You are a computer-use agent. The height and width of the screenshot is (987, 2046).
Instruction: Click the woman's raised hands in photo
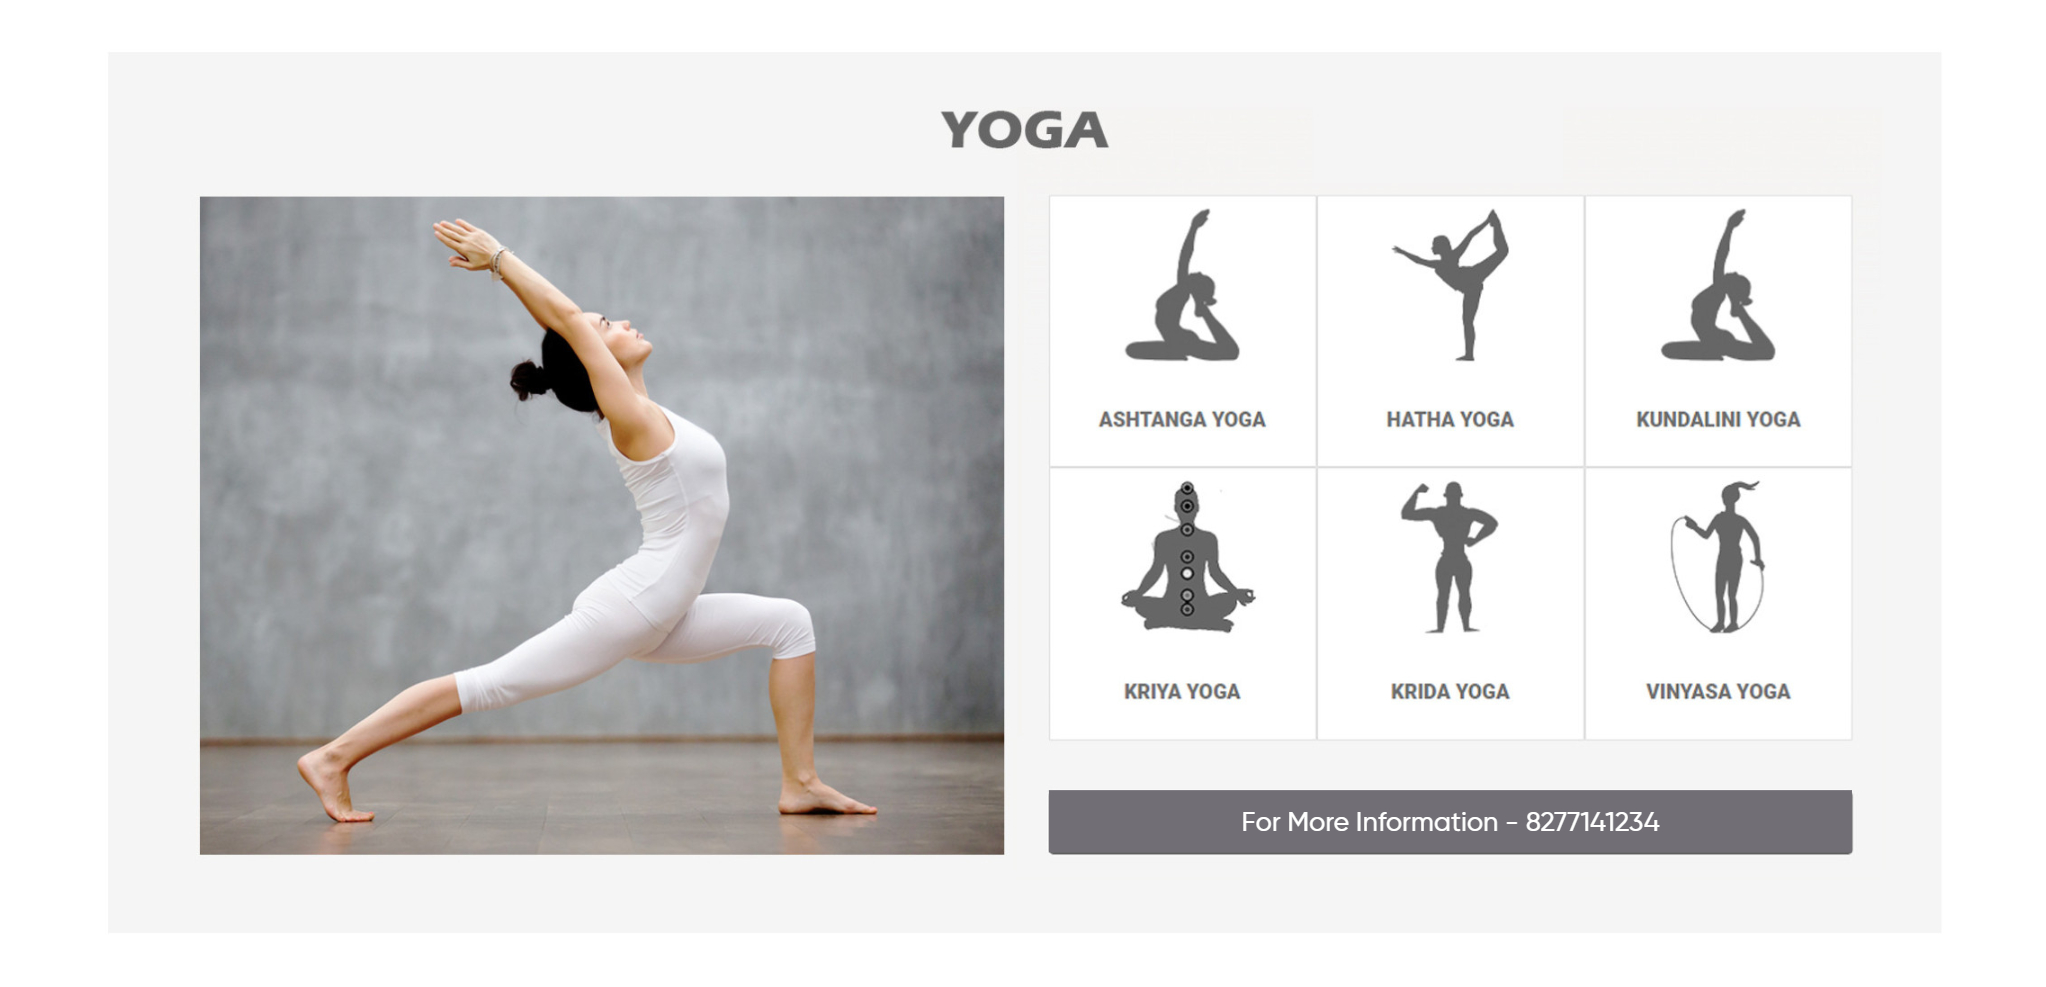468,245
